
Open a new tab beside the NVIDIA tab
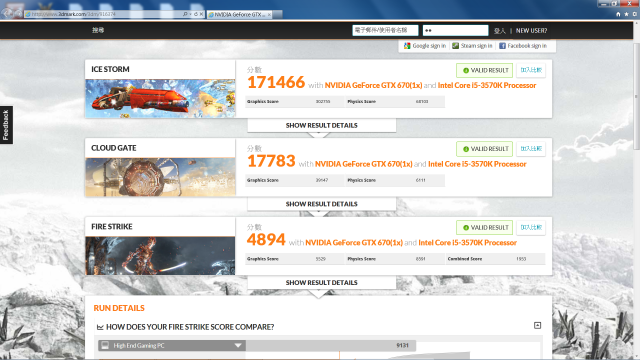point(277,15)
